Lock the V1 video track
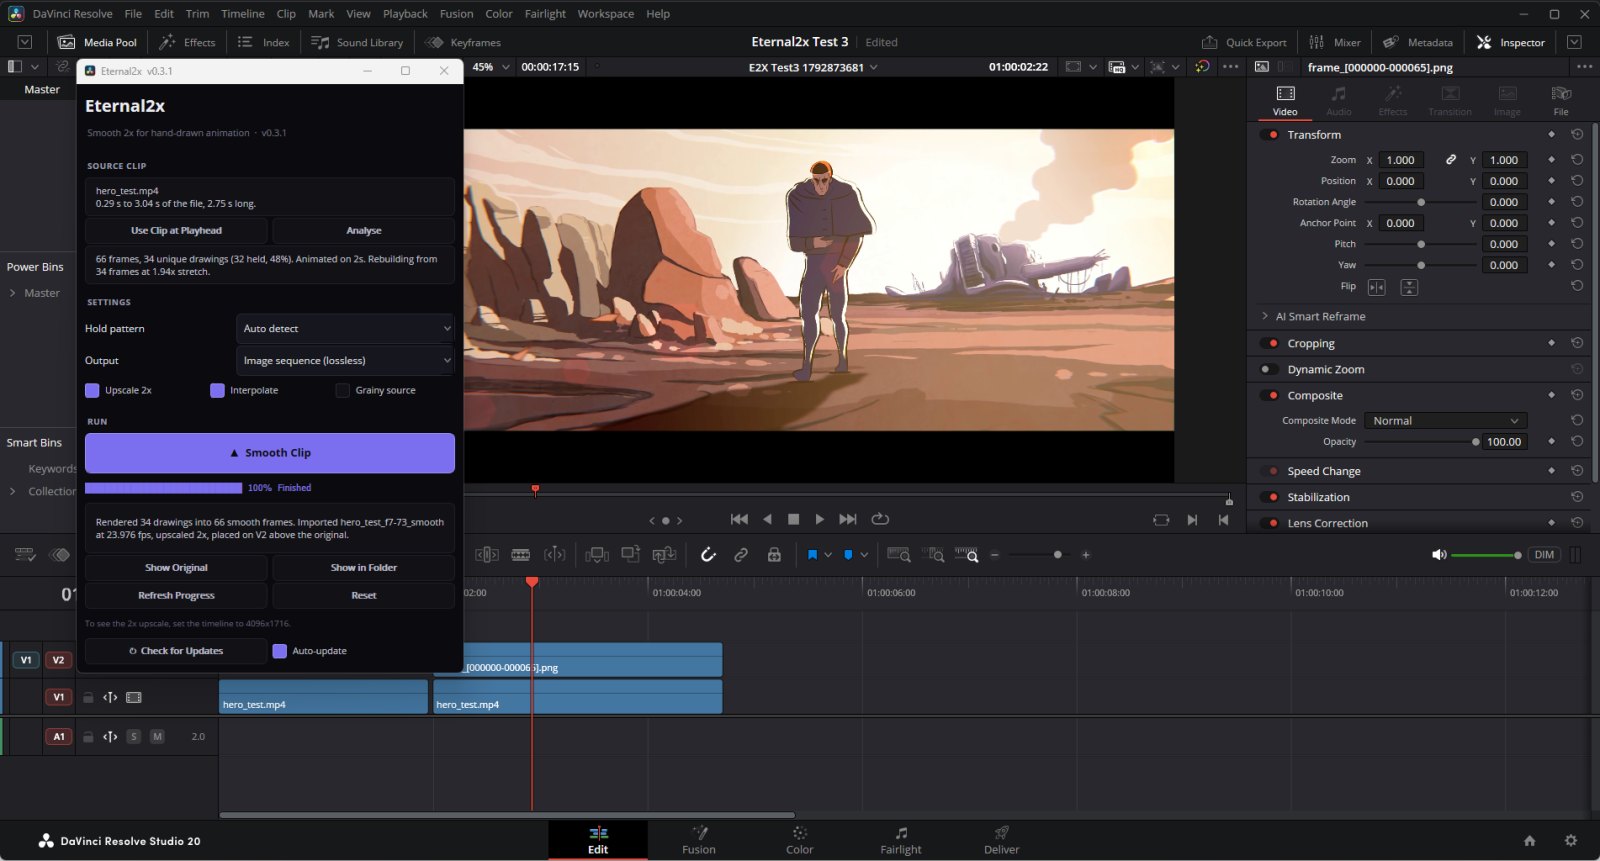This screenshot has width=1600, height=861. point(88,697)
